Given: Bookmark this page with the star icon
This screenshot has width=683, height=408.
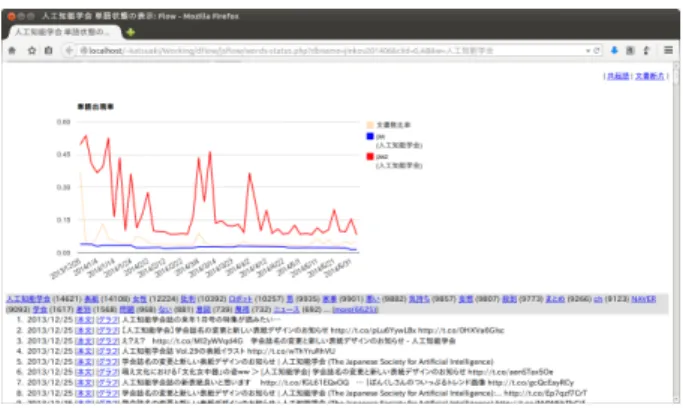Looking at the screenshot, I should [32, 51].
